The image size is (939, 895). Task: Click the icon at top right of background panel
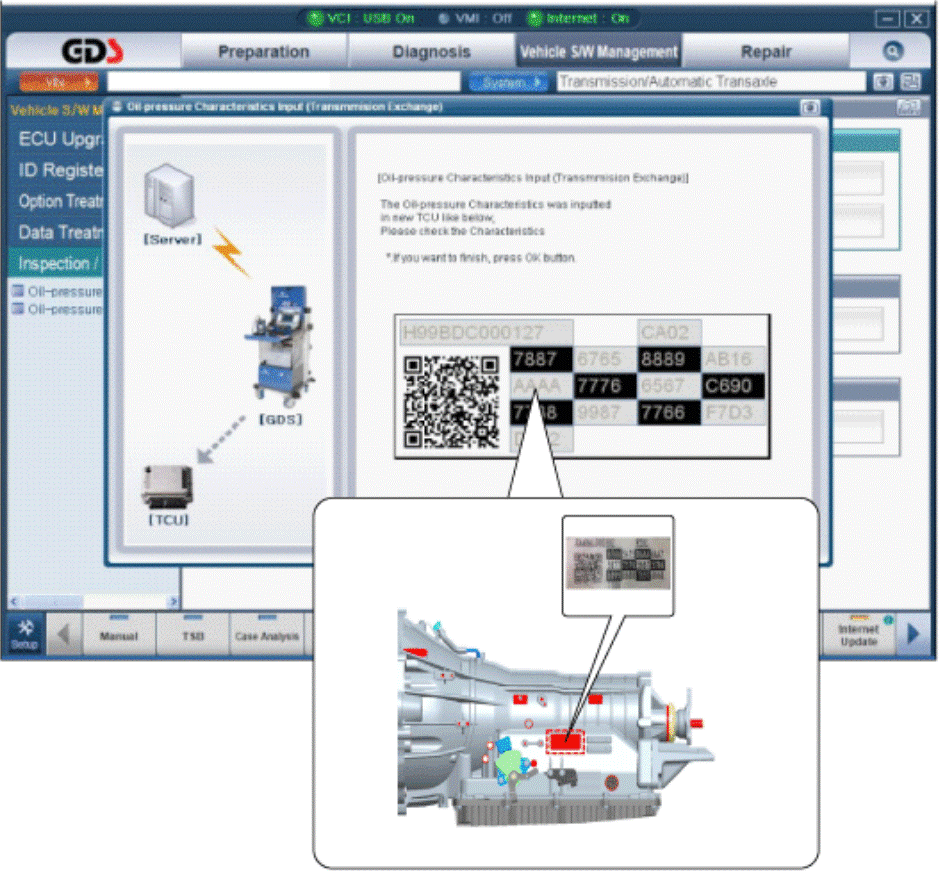(x=908, y=108)
